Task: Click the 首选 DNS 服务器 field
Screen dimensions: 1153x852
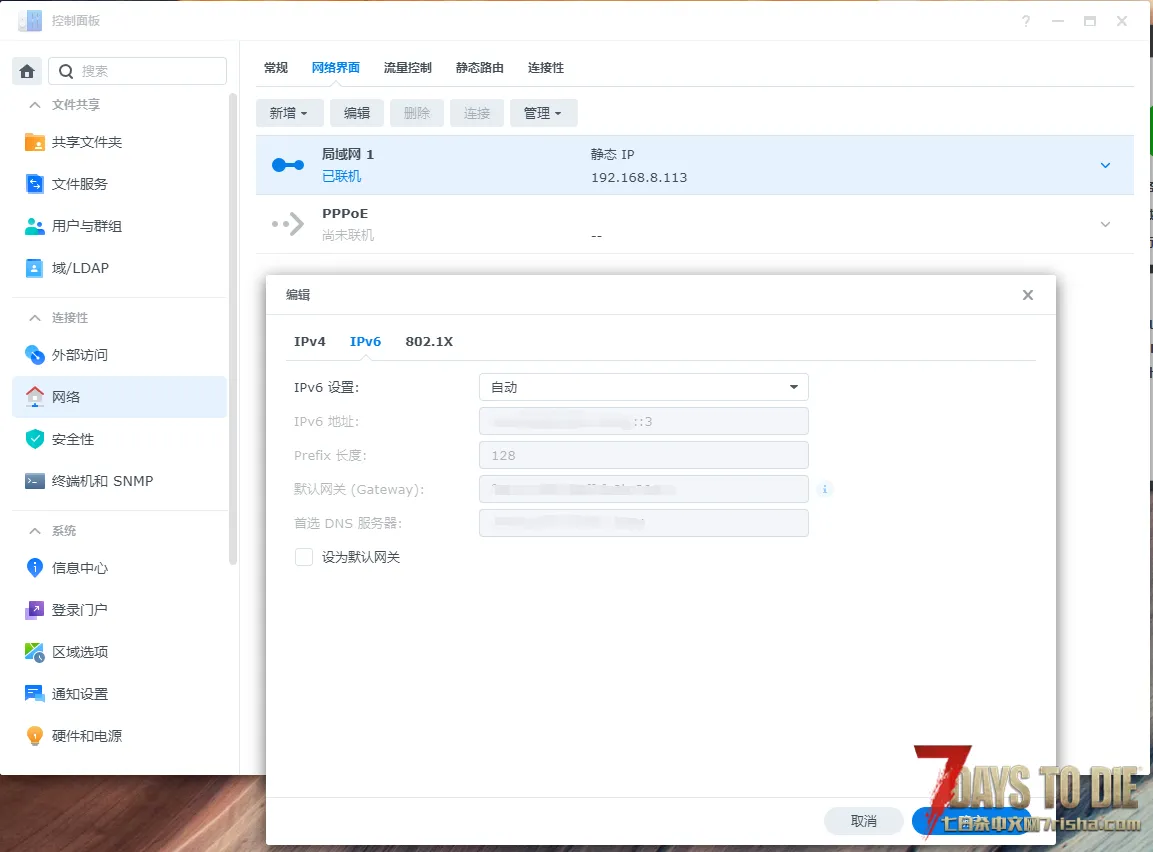Action: click(x=643, y=523)
